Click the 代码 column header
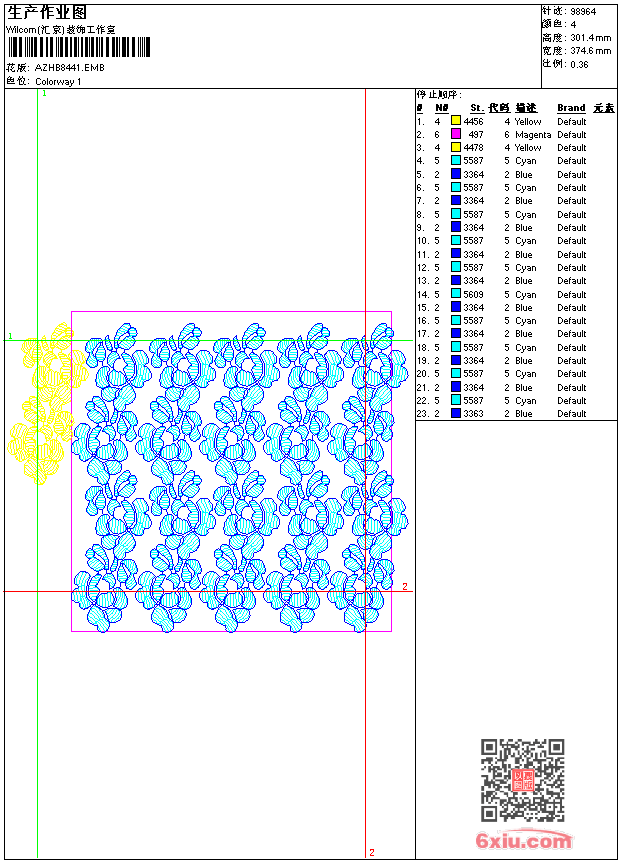Image resolution: width=620 pixels, height=860 pixels. (499, 108)
